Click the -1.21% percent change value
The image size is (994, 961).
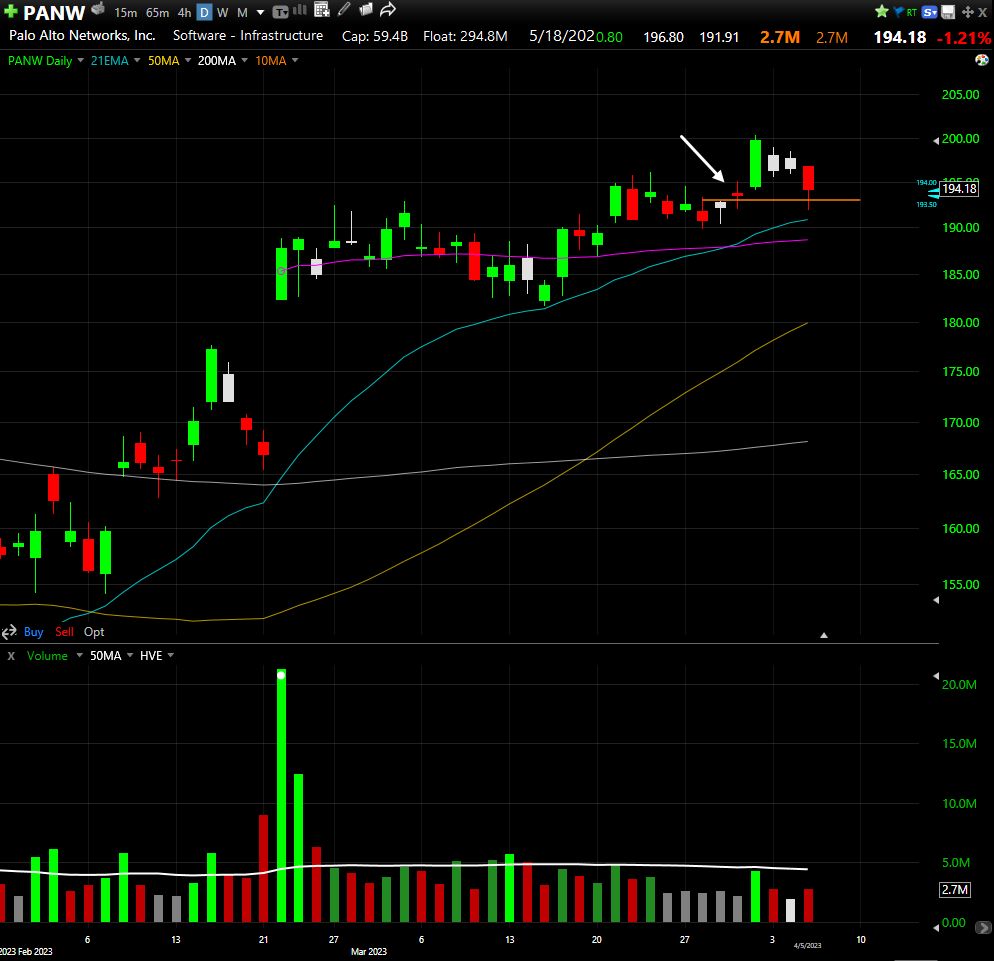964,38
